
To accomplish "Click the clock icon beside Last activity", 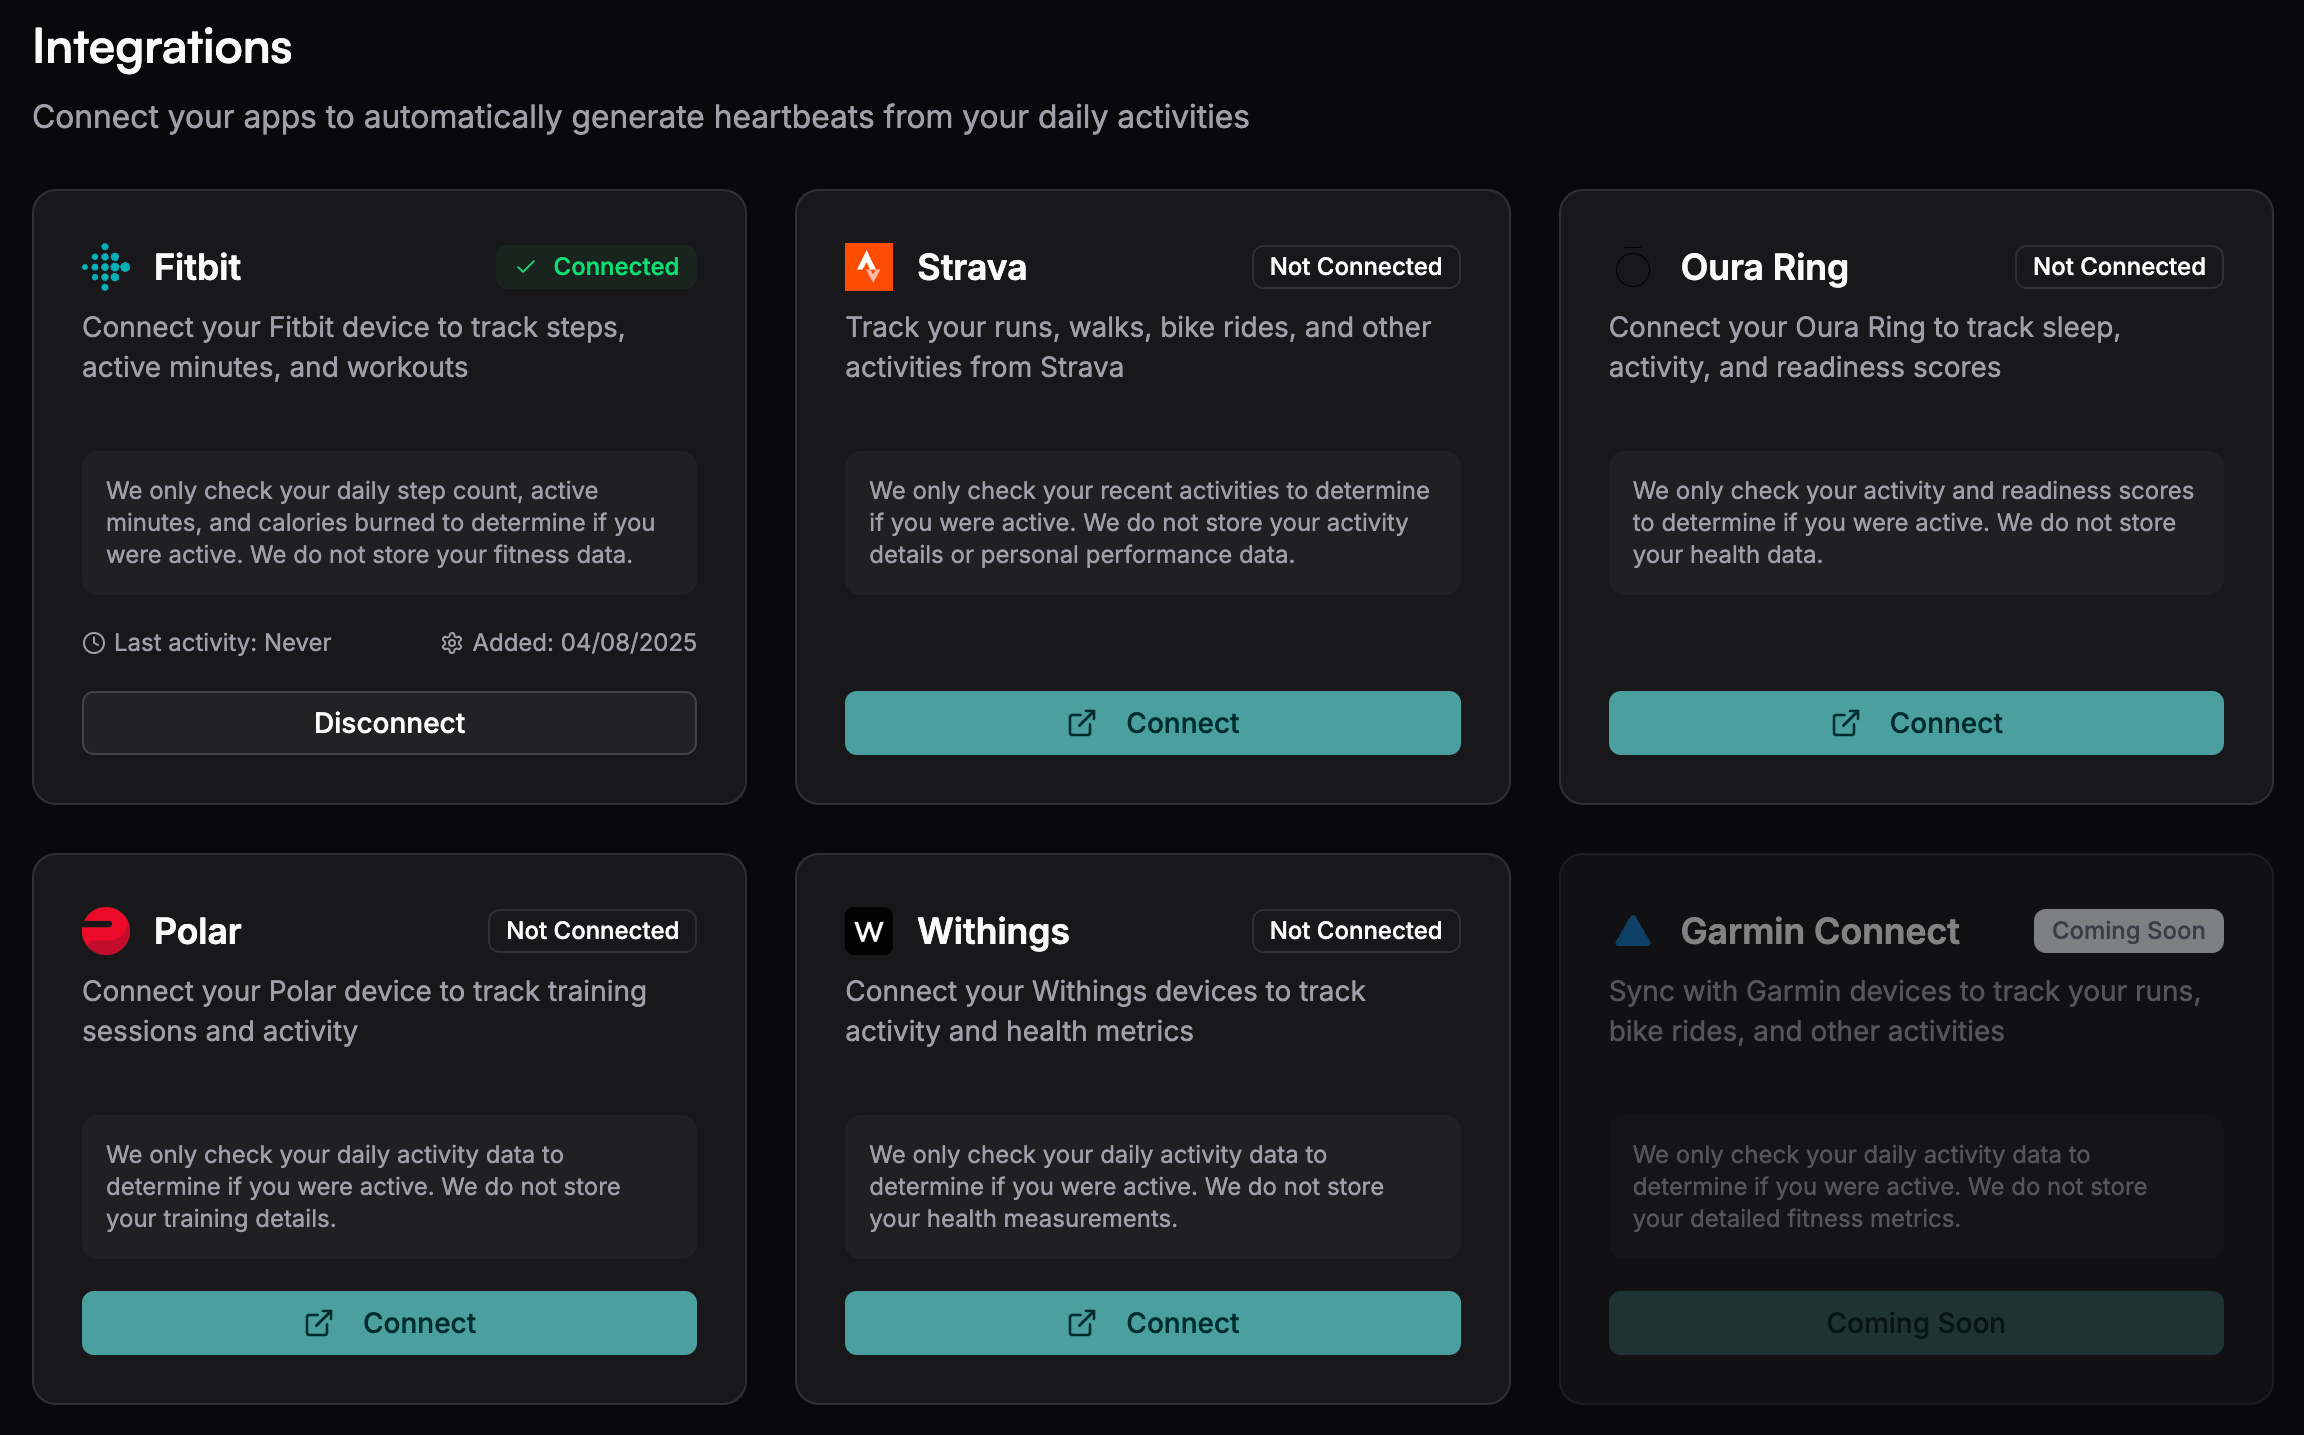I will pyautogui.click(x=93, y=643).
